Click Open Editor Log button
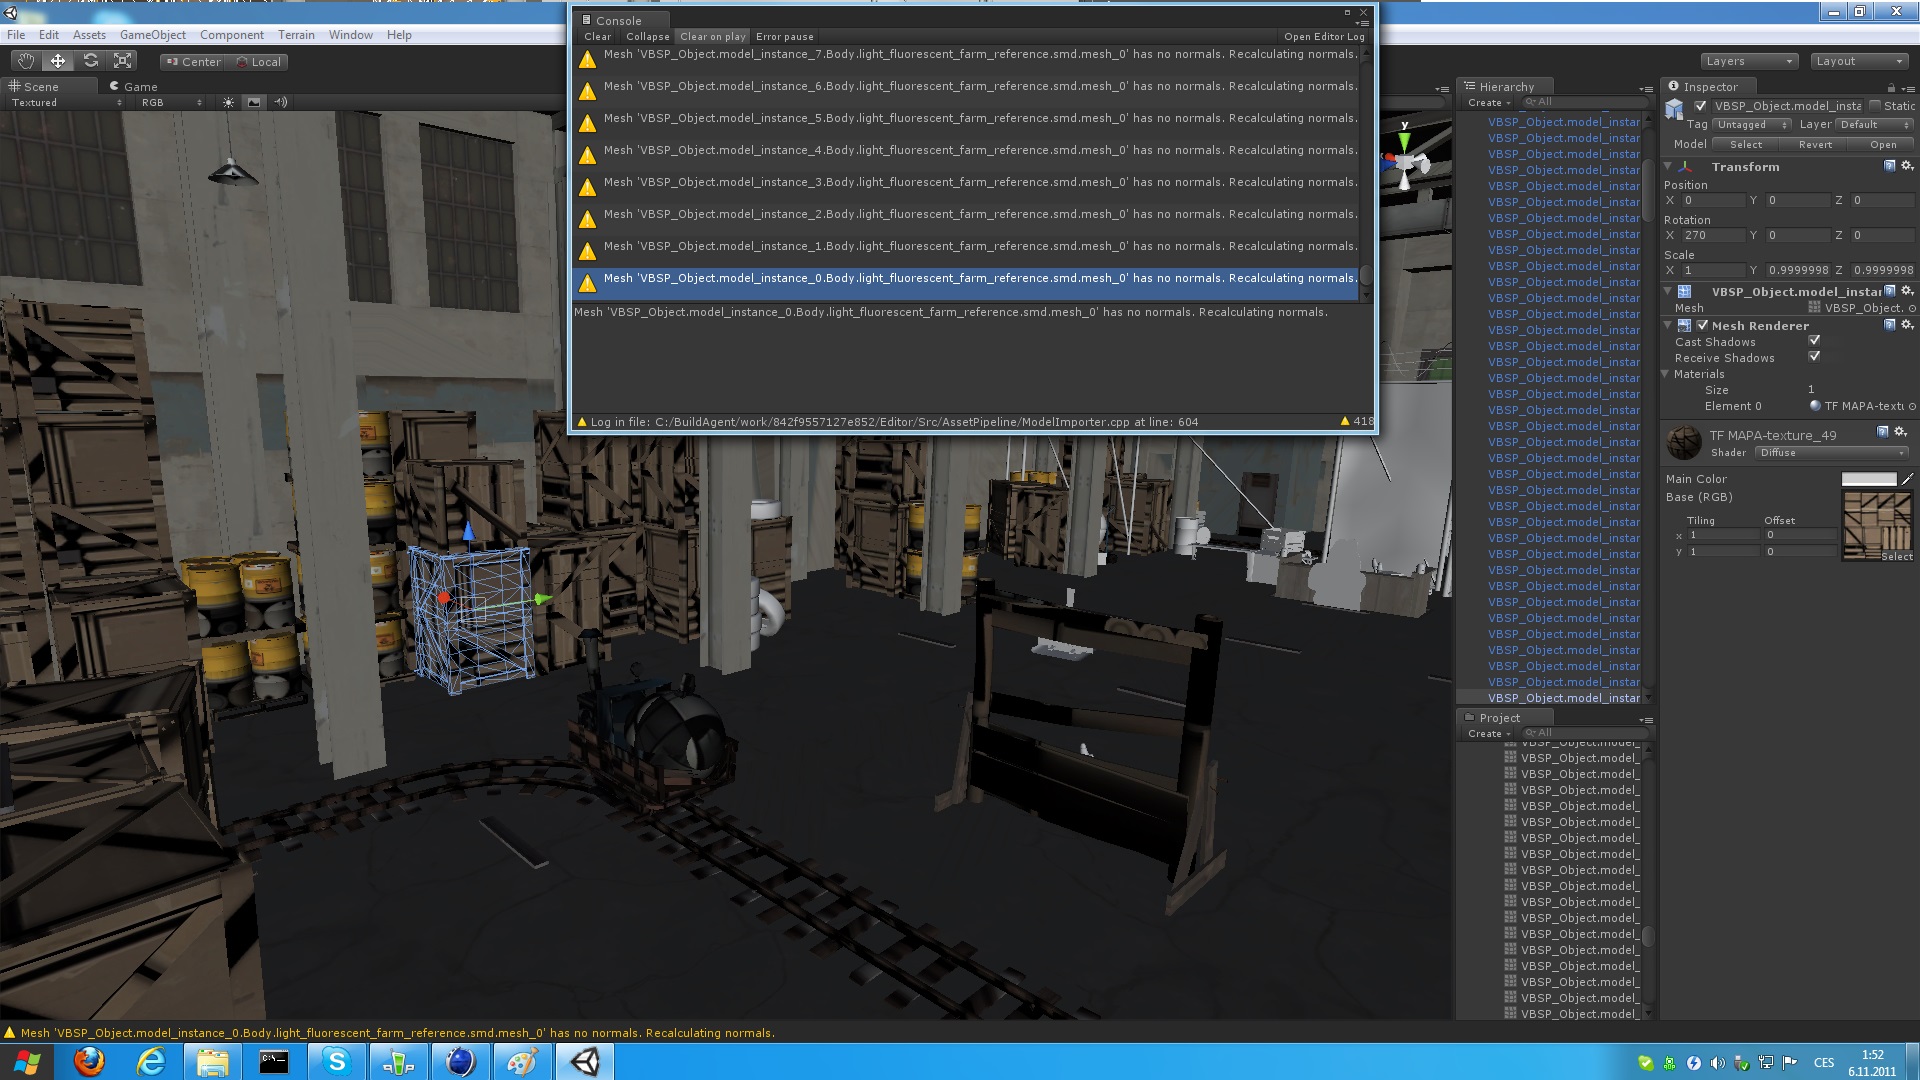This screenshot has width=1920, height=1080. 1324,36
